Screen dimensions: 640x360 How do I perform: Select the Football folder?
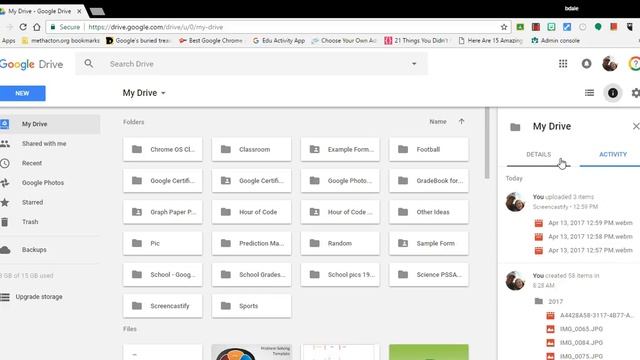(429, 149)
